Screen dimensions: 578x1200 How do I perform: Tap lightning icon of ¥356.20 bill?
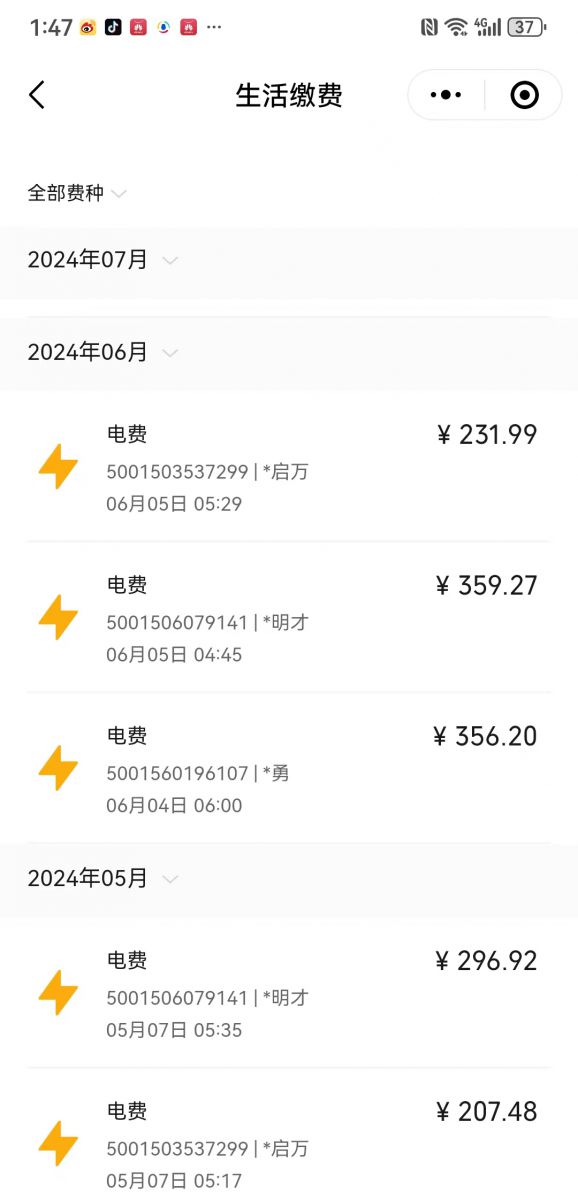click(x=58, y=768)
